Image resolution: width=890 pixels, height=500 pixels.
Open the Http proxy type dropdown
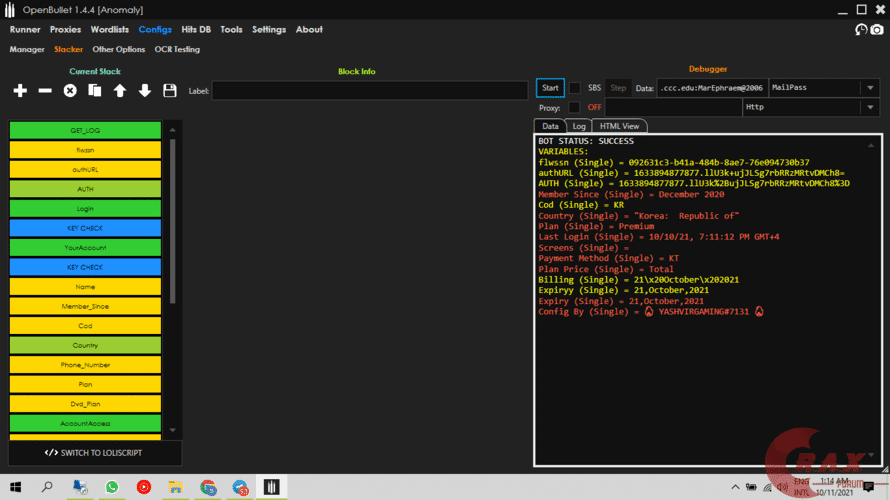click(x=871, y=107)
